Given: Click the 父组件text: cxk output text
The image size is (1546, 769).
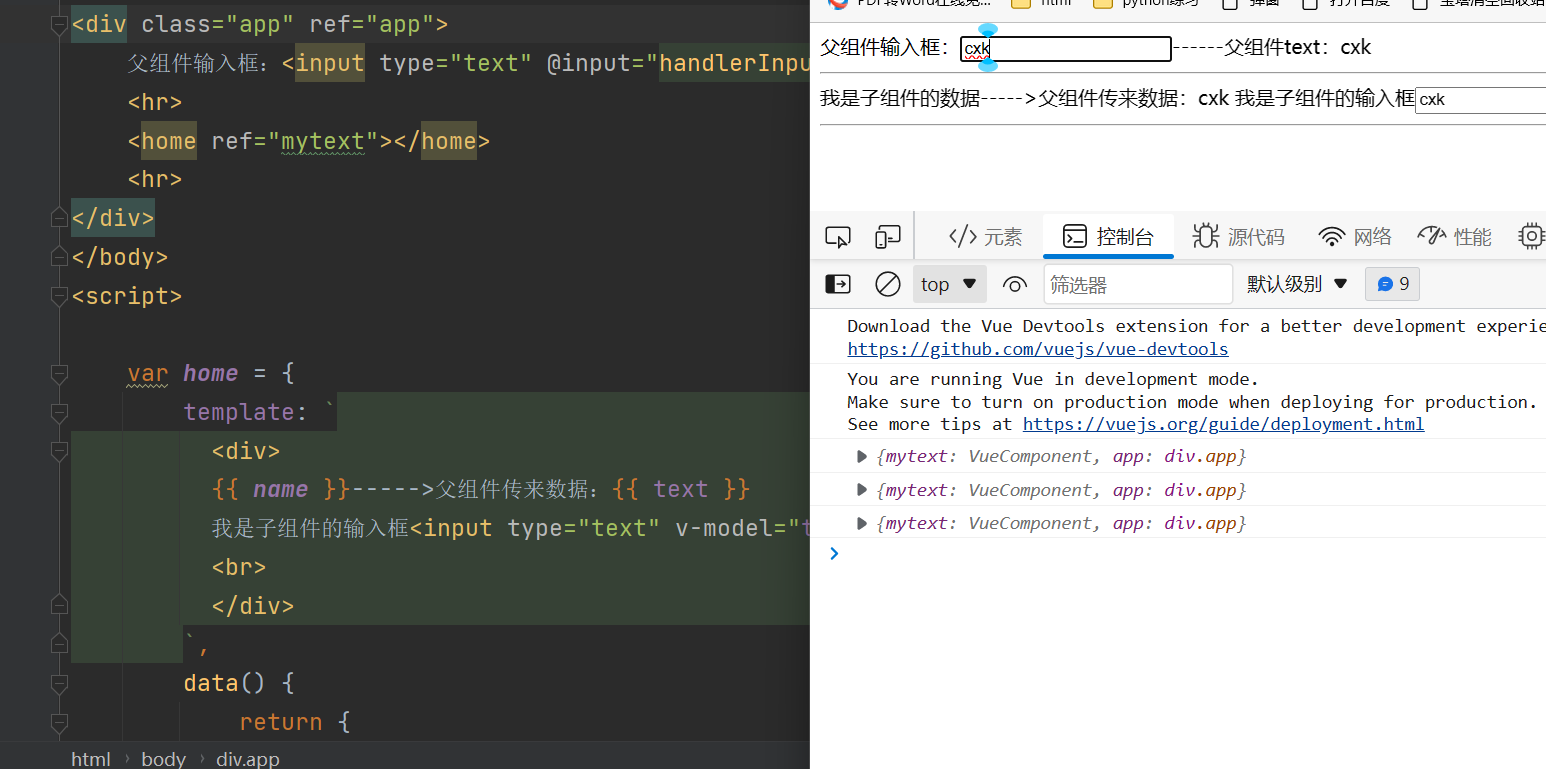Looking at the screenshot, I should 1297,47.
